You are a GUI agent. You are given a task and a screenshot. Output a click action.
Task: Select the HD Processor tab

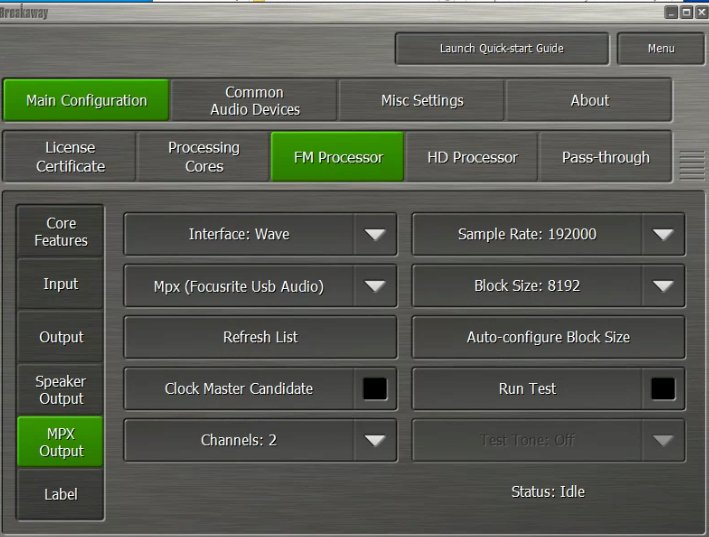(472, 157)
